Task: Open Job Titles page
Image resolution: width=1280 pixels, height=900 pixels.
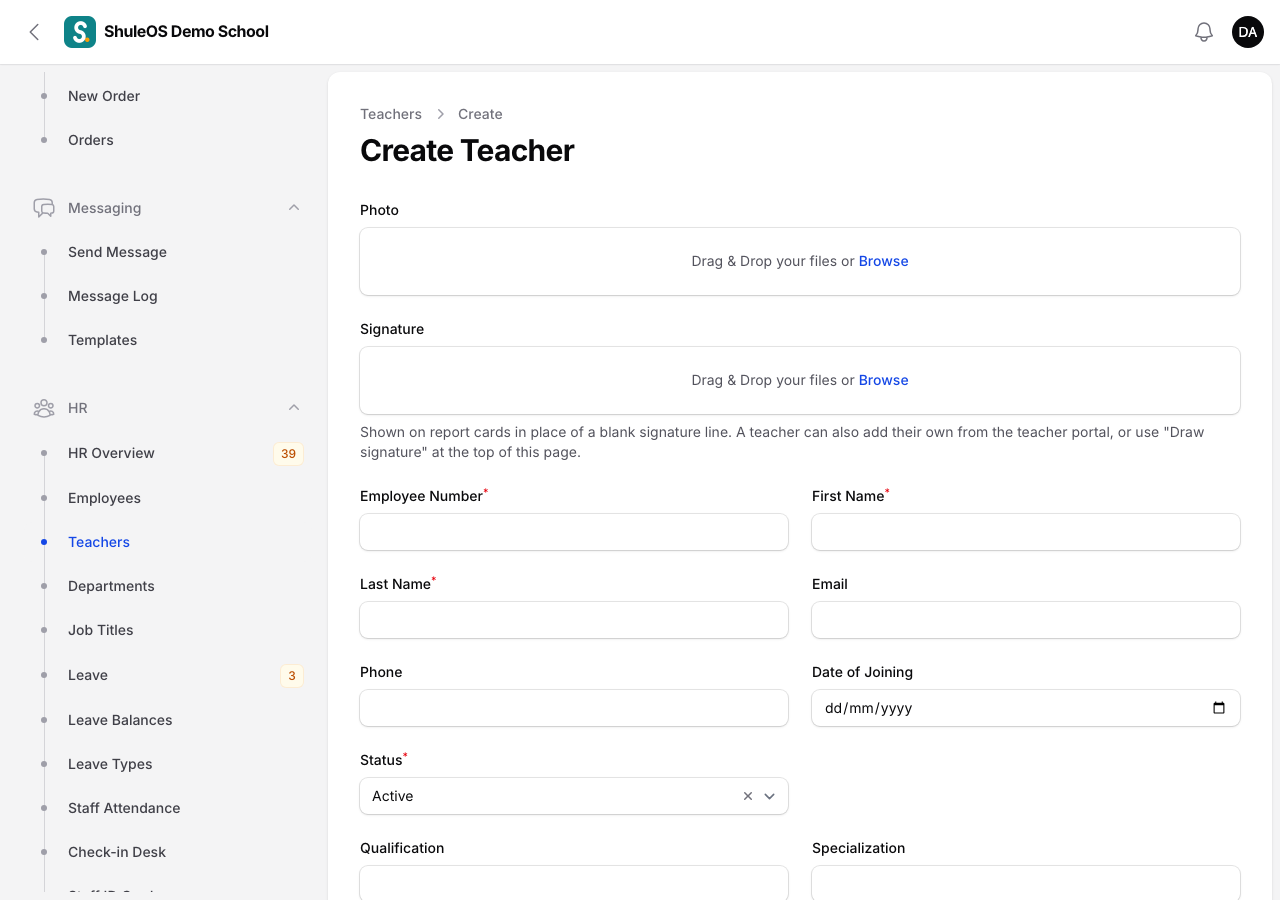Action: [x=100, y=630]
